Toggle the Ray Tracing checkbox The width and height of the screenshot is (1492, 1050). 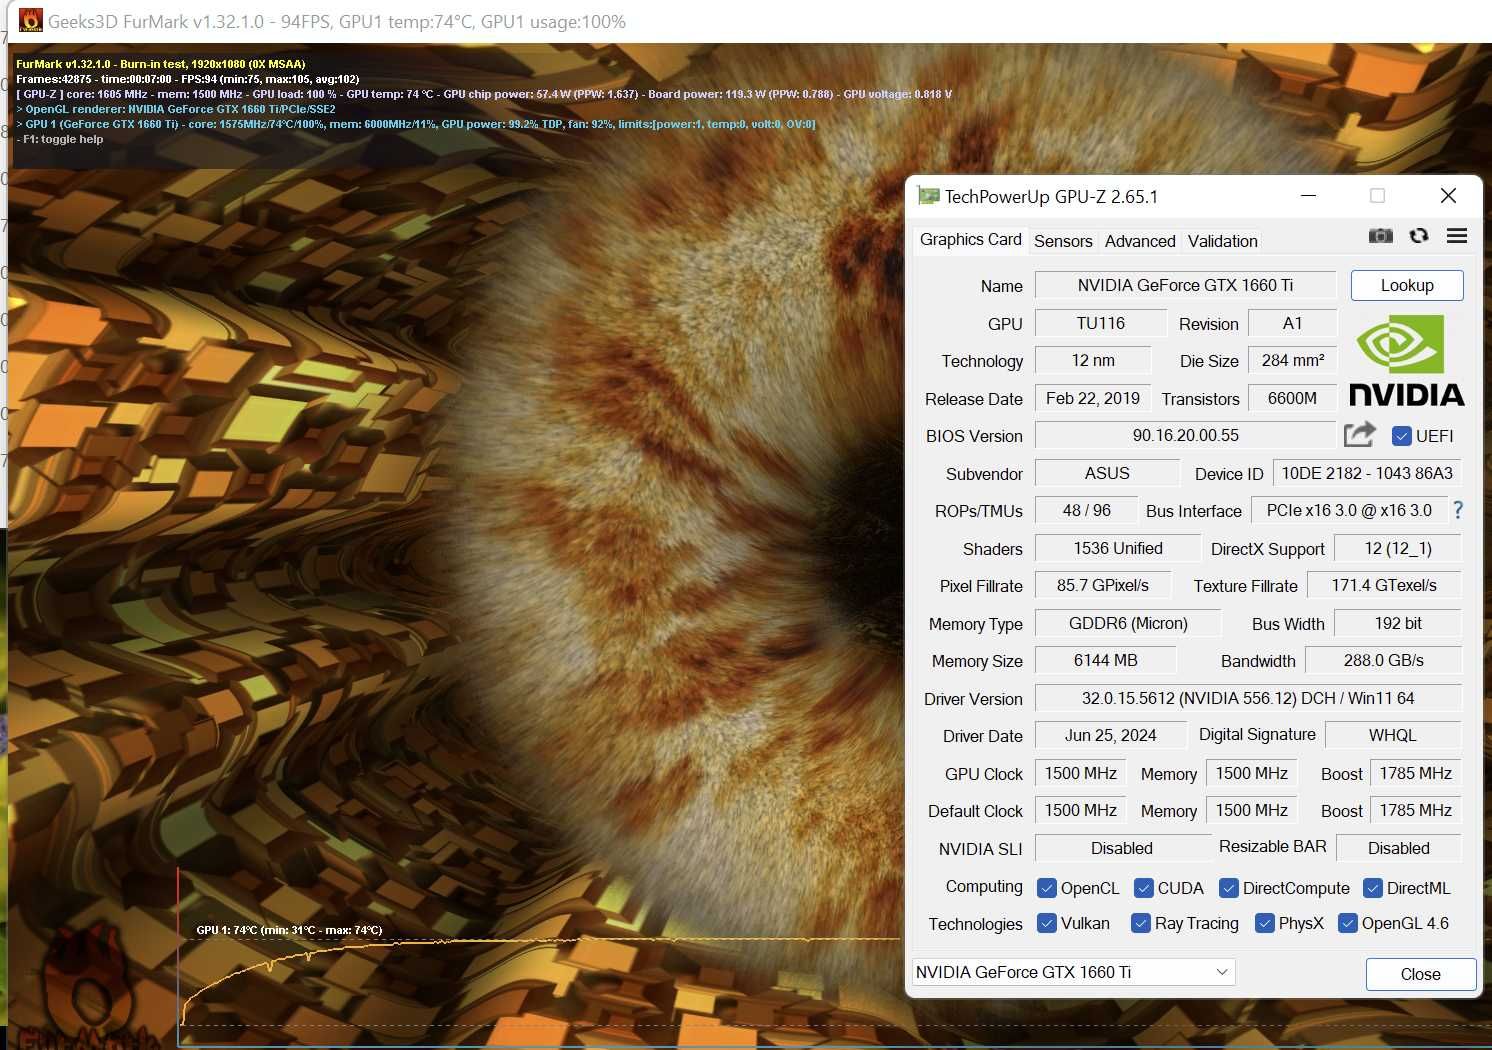pyautogui.click(x=1141, y=923)
